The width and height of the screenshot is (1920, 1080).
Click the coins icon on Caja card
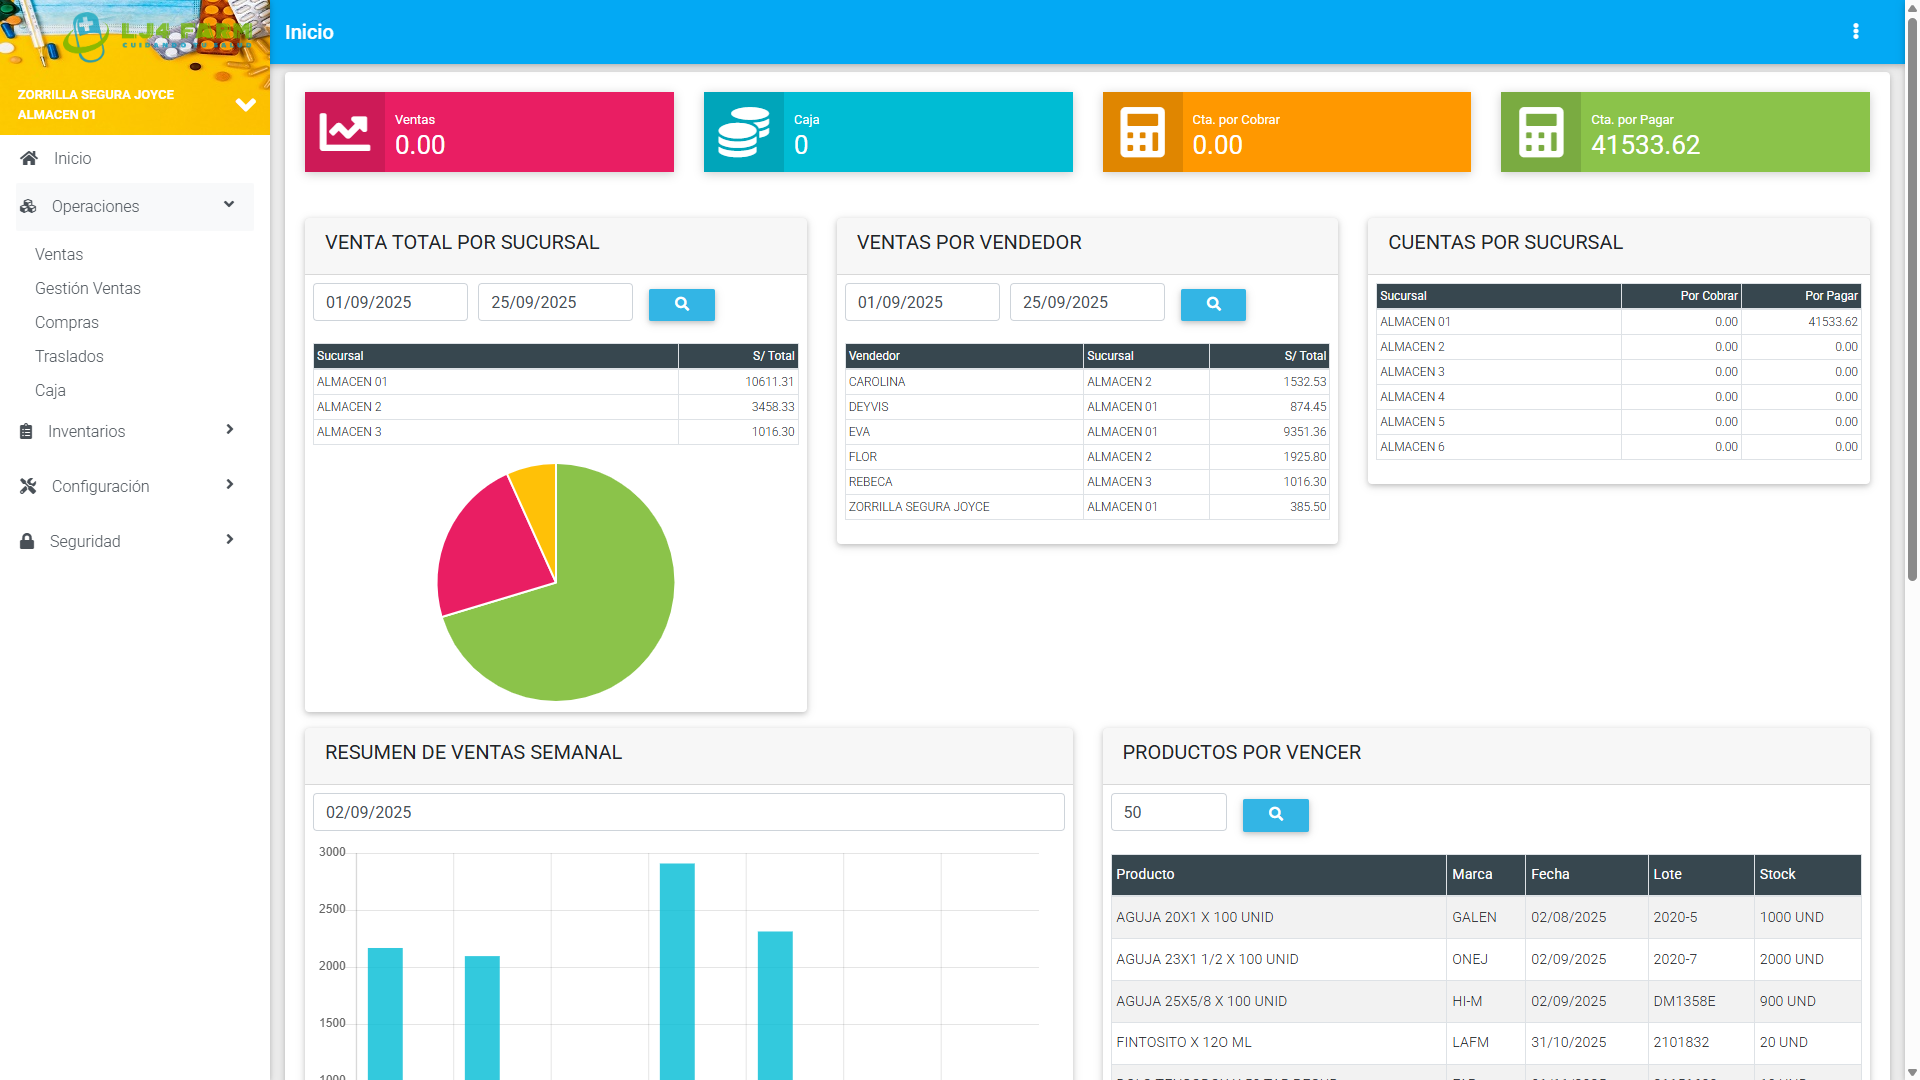tap(743, 132)
